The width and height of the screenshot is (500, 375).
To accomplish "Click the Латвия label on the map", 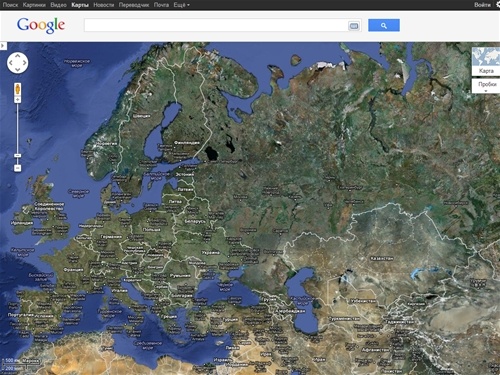I will point(185,189).
